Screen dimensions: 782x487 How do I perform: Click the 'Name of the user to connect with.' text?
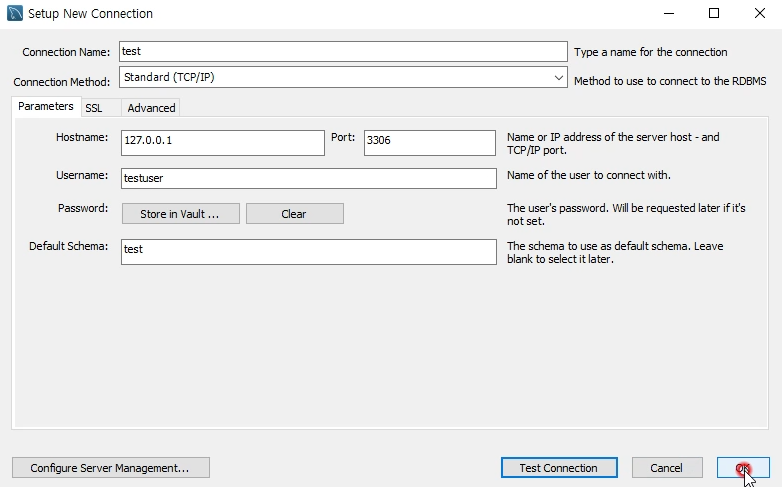pyautogui.click(x=588, y=175)
